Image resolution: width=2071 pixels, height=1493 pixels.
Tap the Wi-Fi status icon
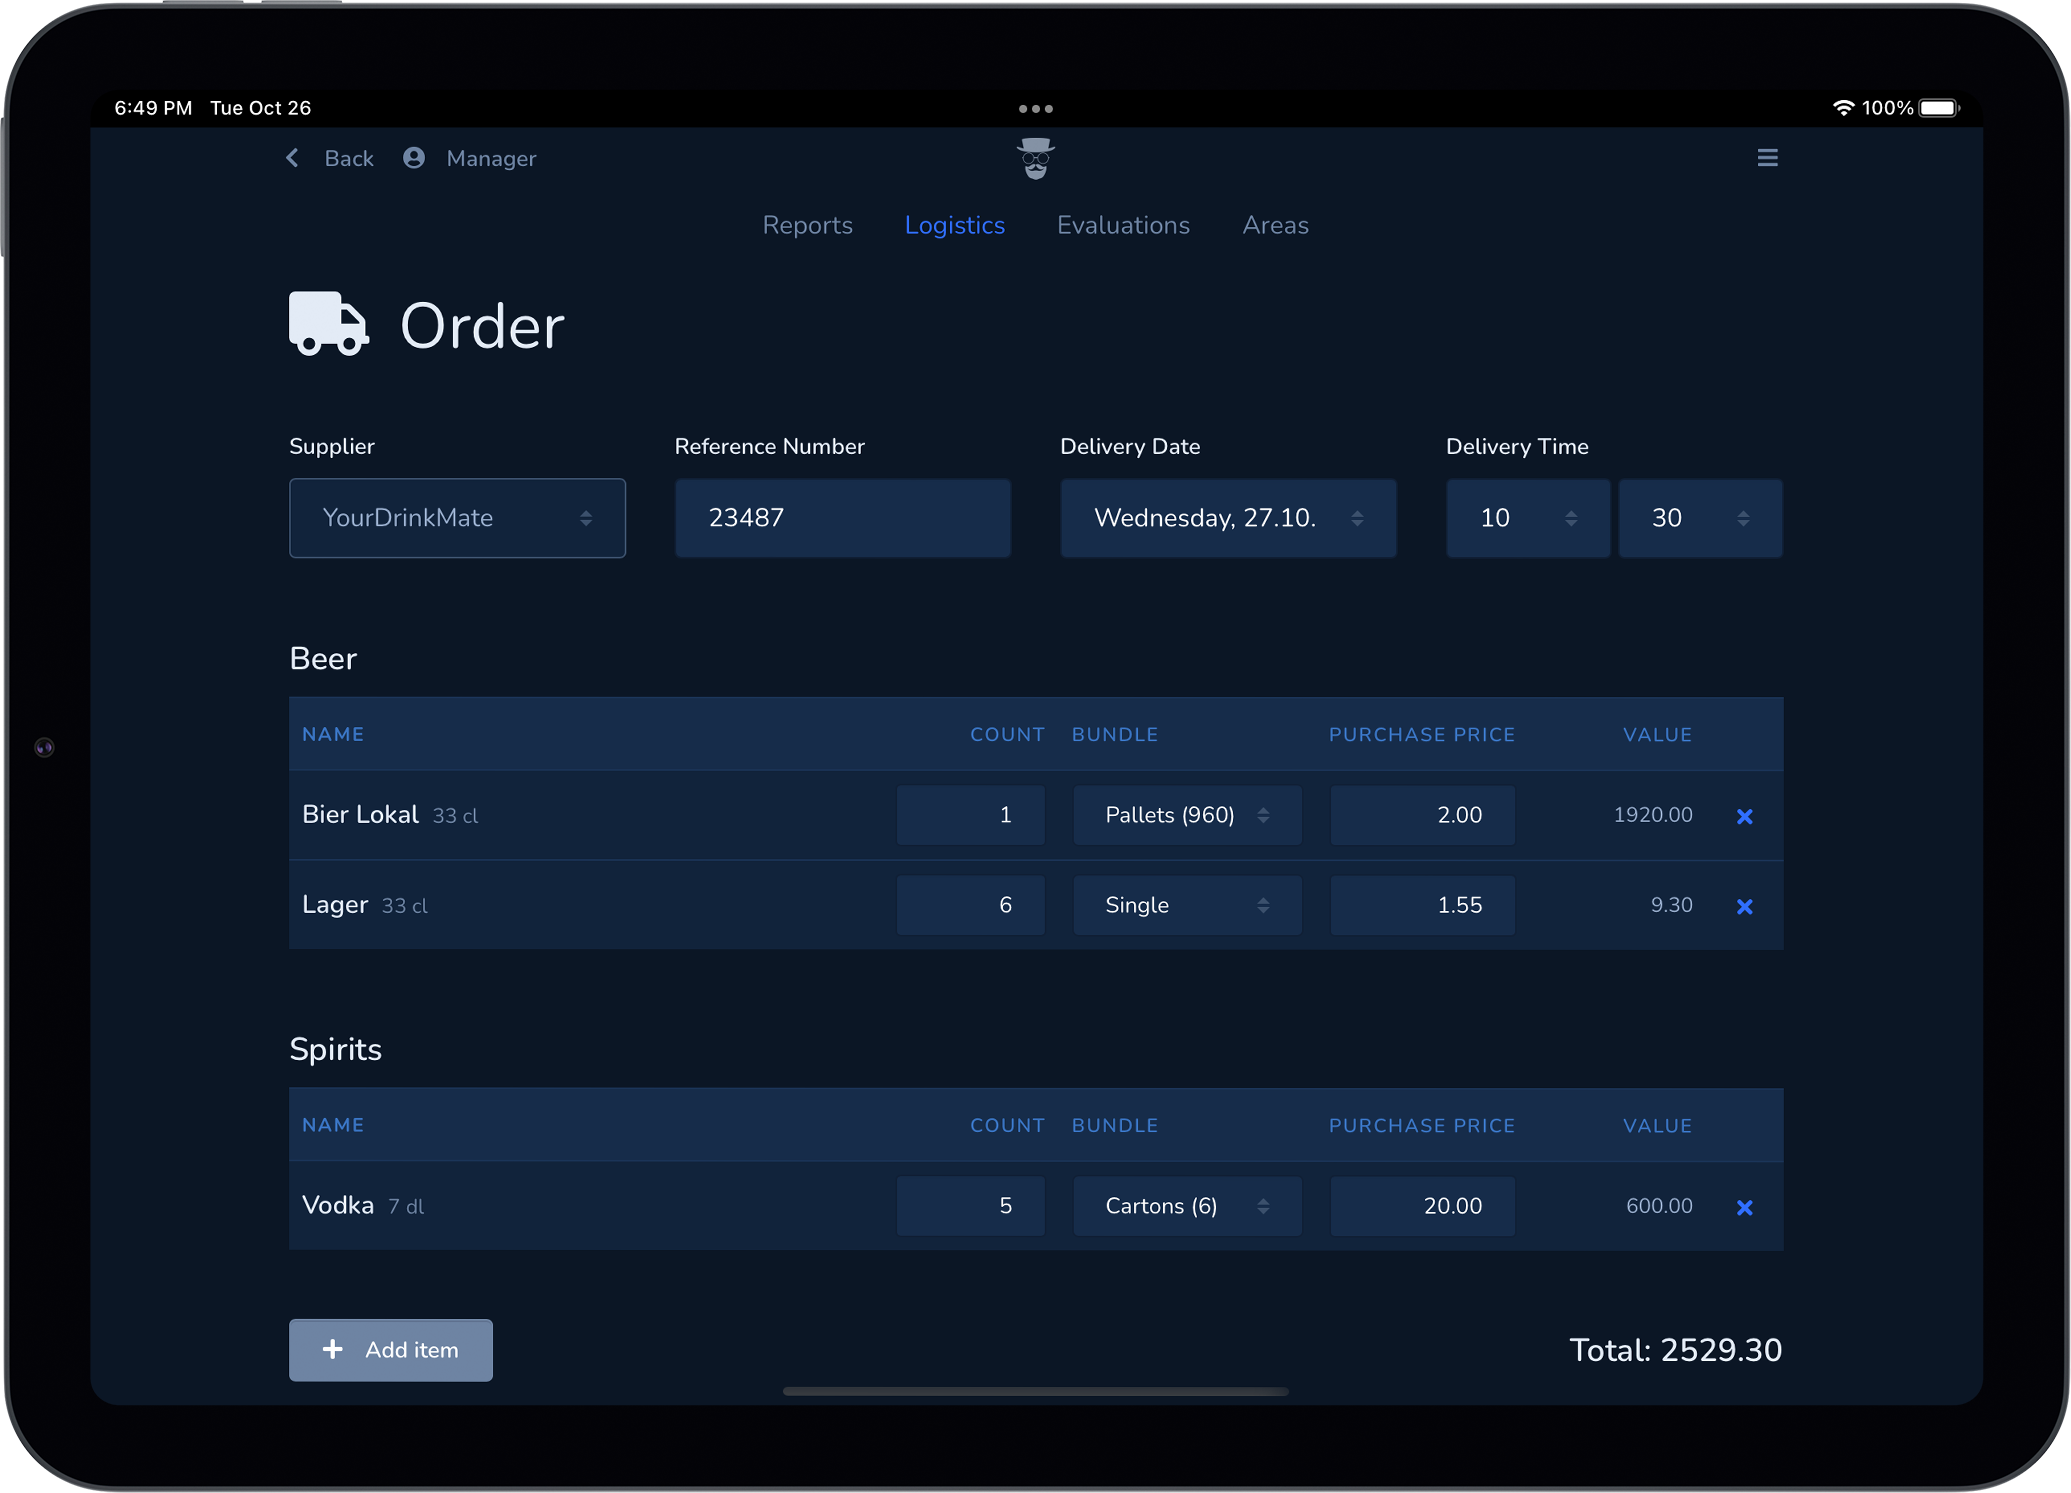(1843, 108)
